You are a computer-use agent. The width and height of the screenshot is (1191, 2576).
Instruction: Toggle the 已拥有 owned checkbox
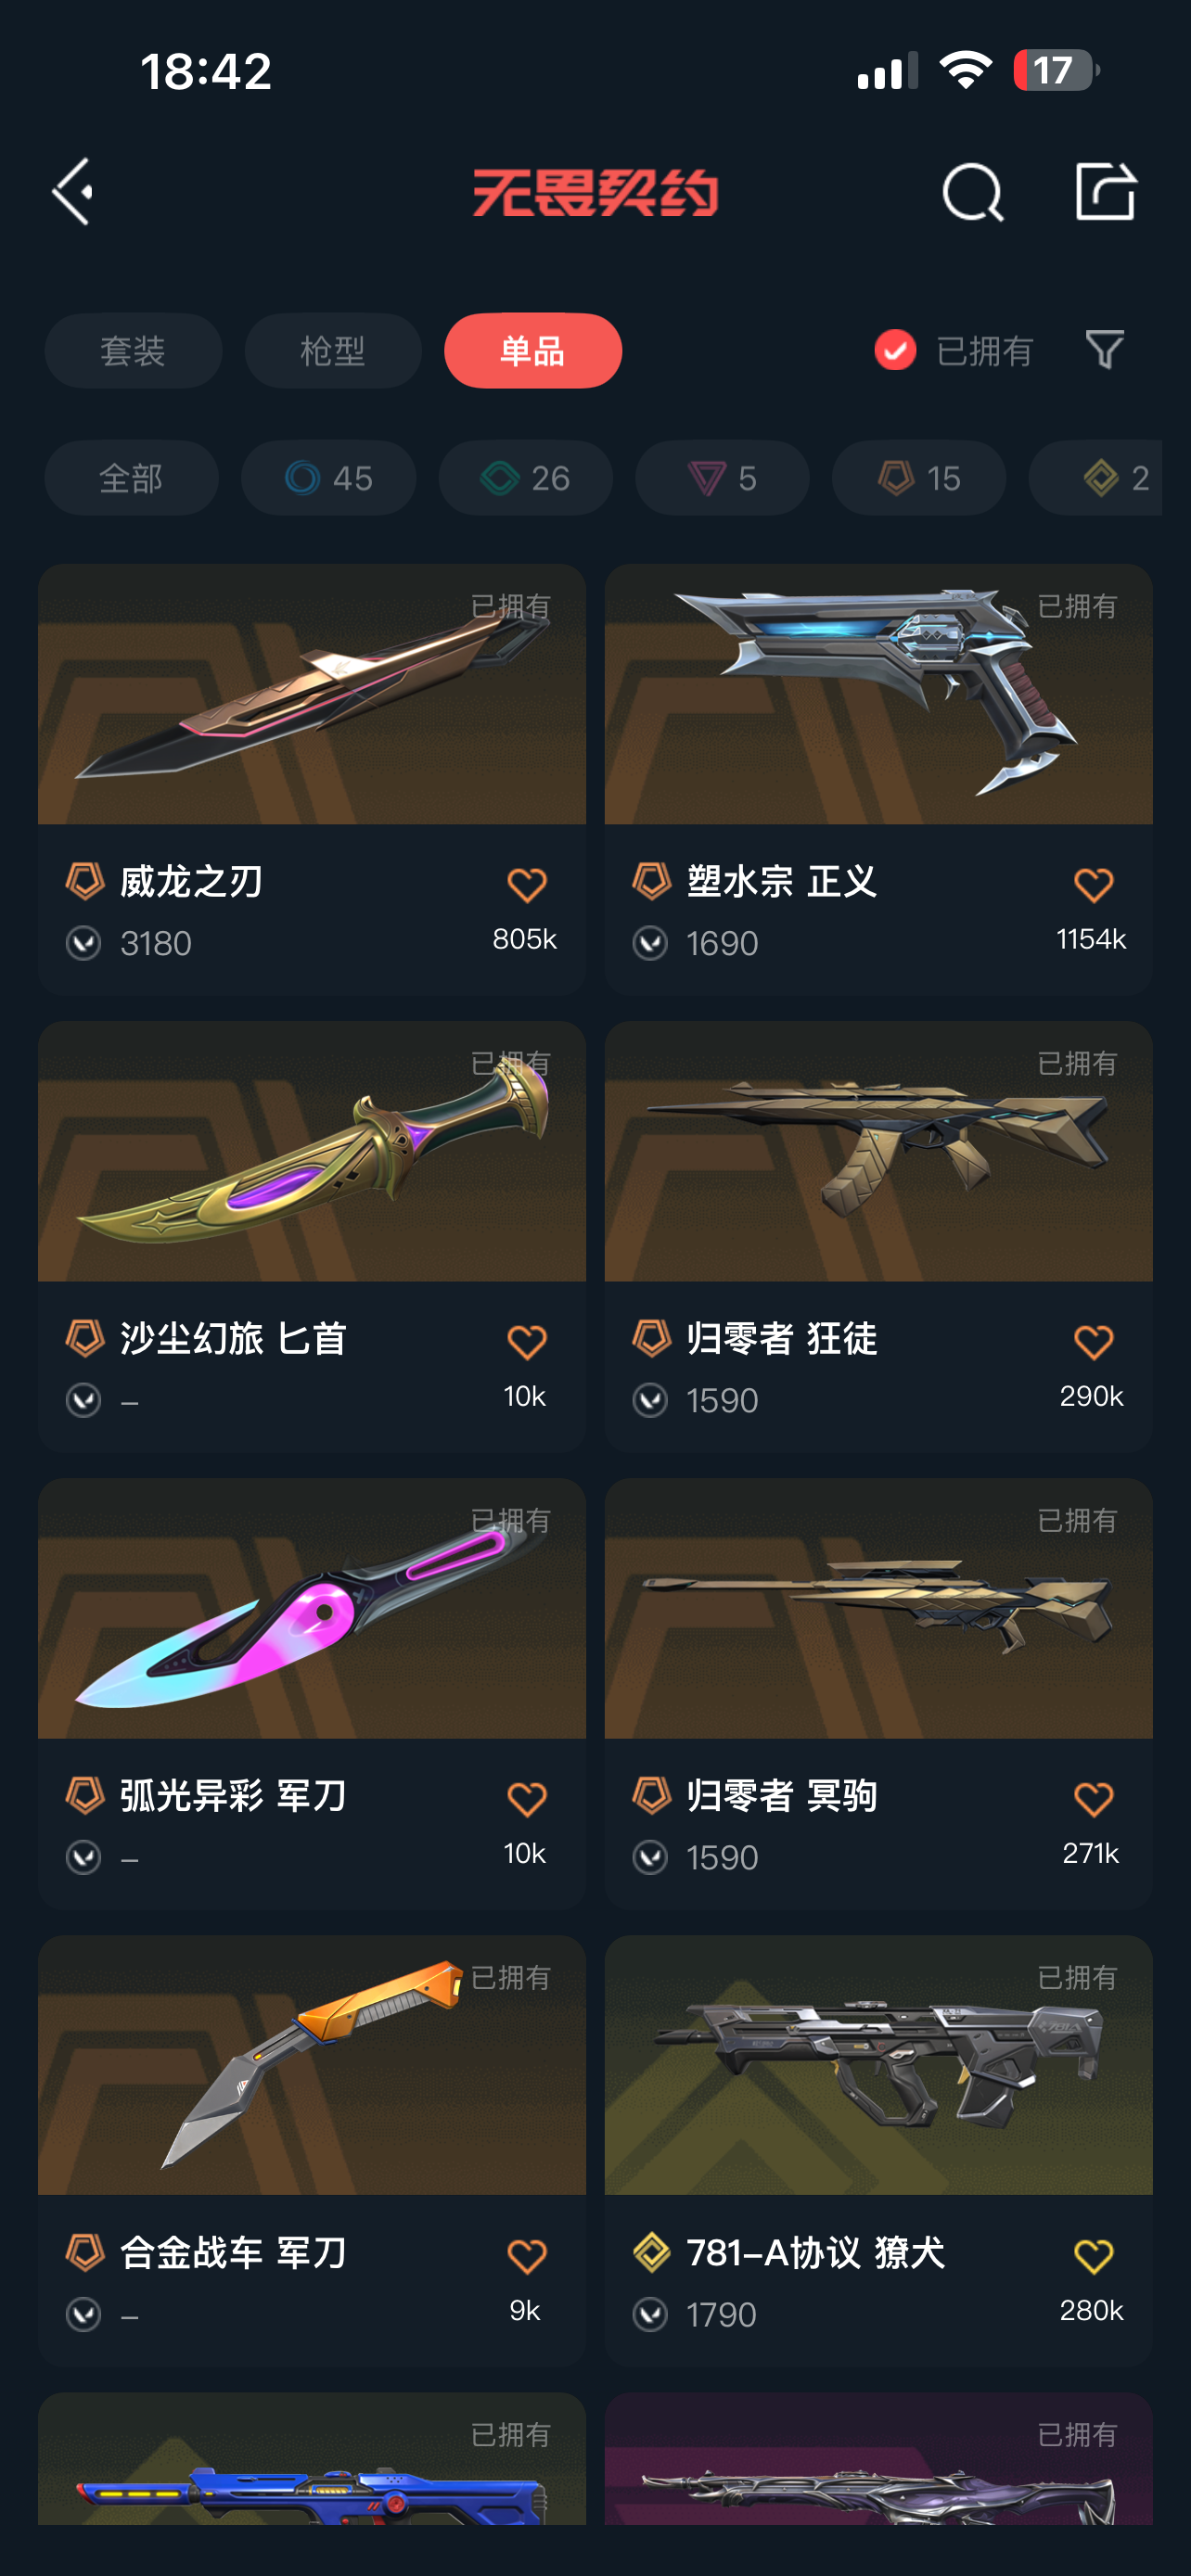895,350
